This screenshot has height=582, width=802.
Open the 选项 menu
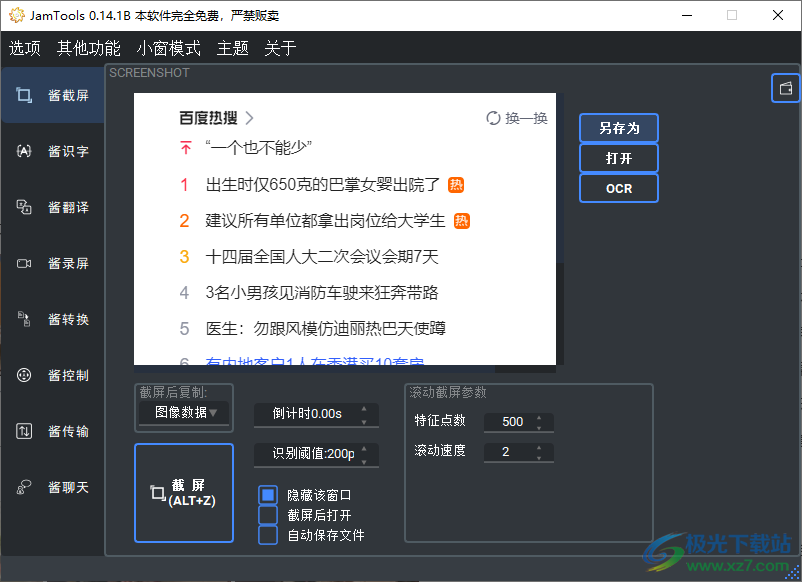(x=25, y=48)
